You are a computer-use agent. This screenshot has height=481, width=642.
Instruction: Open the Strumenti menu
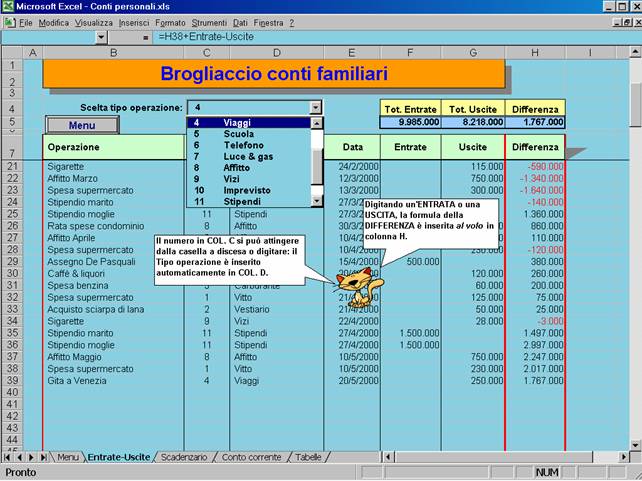pos(210,21)
